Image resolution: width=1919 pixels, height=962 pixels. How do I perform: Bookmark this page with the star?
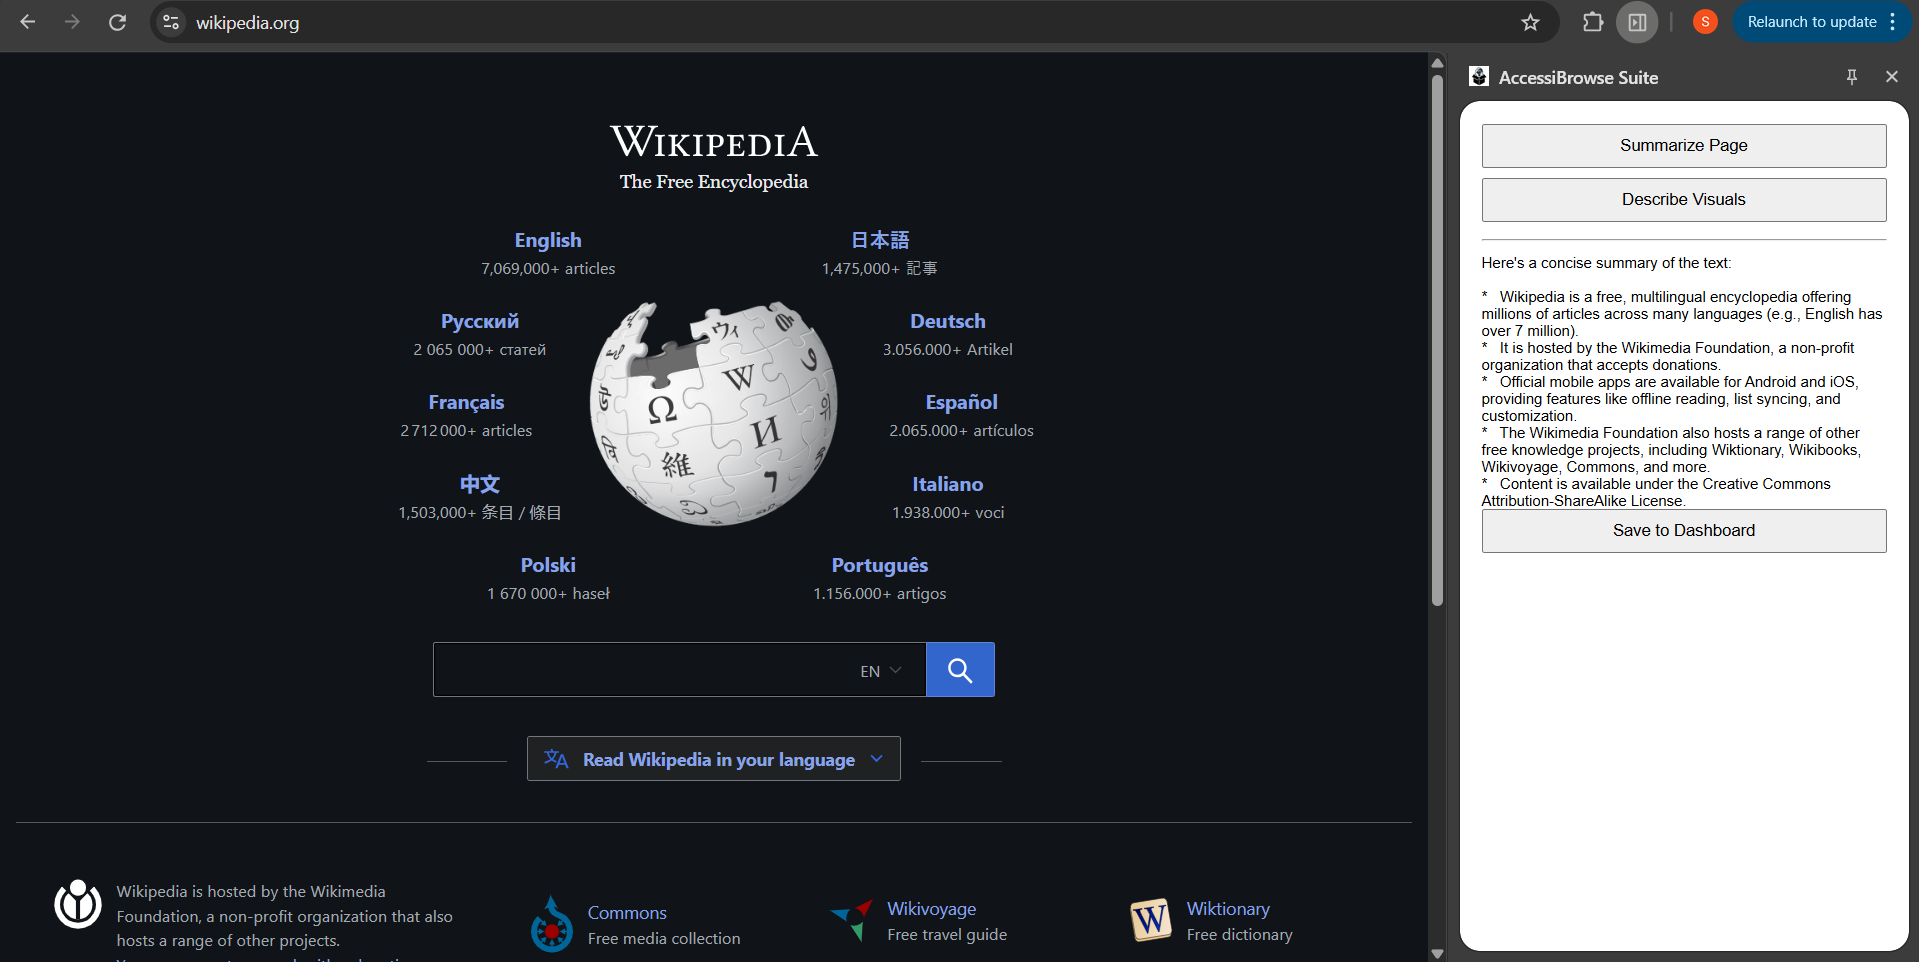click(x=1530, y=22)
